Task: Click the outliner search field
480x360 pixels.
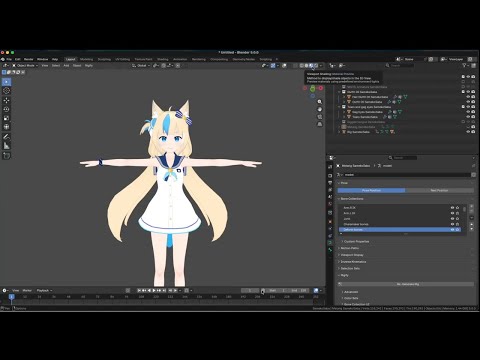Action: pos(400,66)
